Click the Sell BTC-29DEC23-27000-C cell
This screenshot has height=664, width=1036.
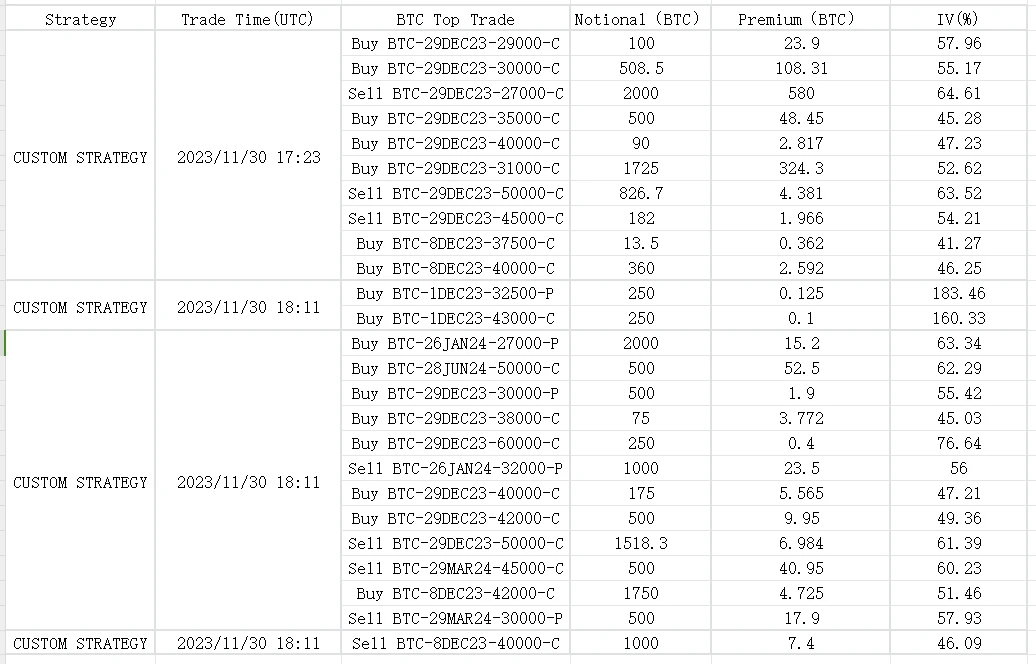455,93
